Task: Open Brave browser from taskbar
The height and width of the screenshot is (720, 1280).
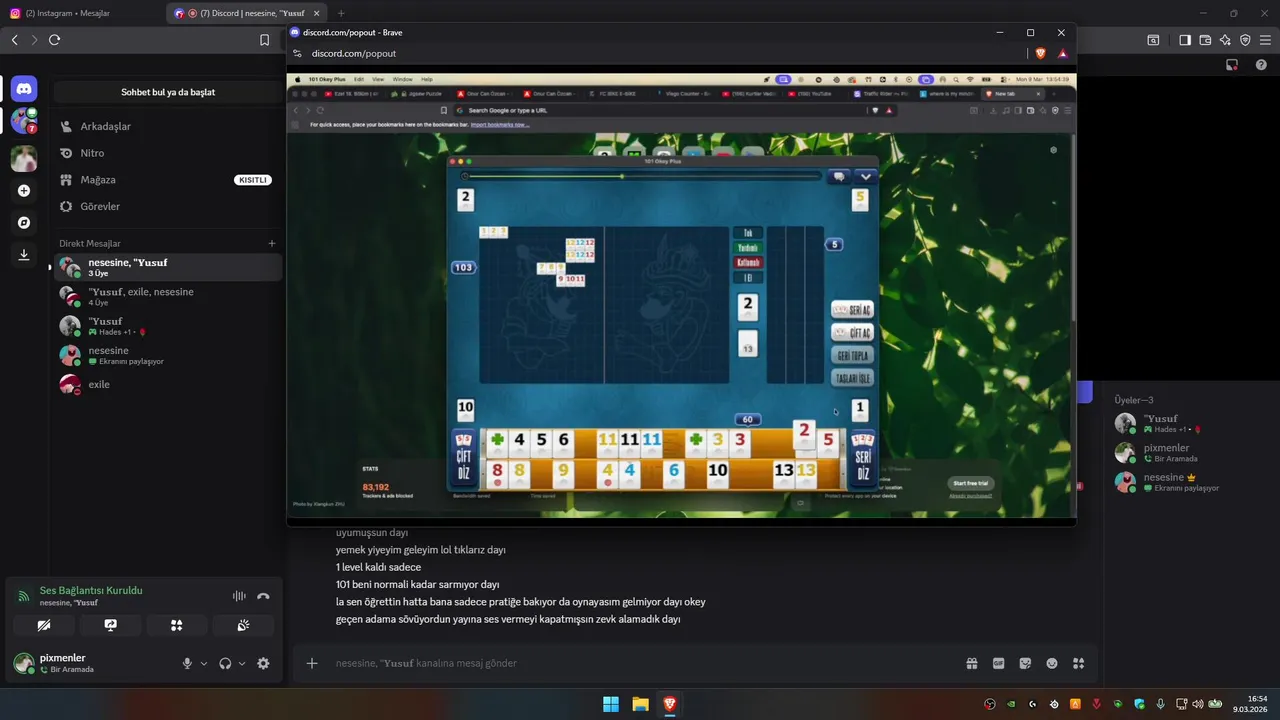Action: [670, 704]
